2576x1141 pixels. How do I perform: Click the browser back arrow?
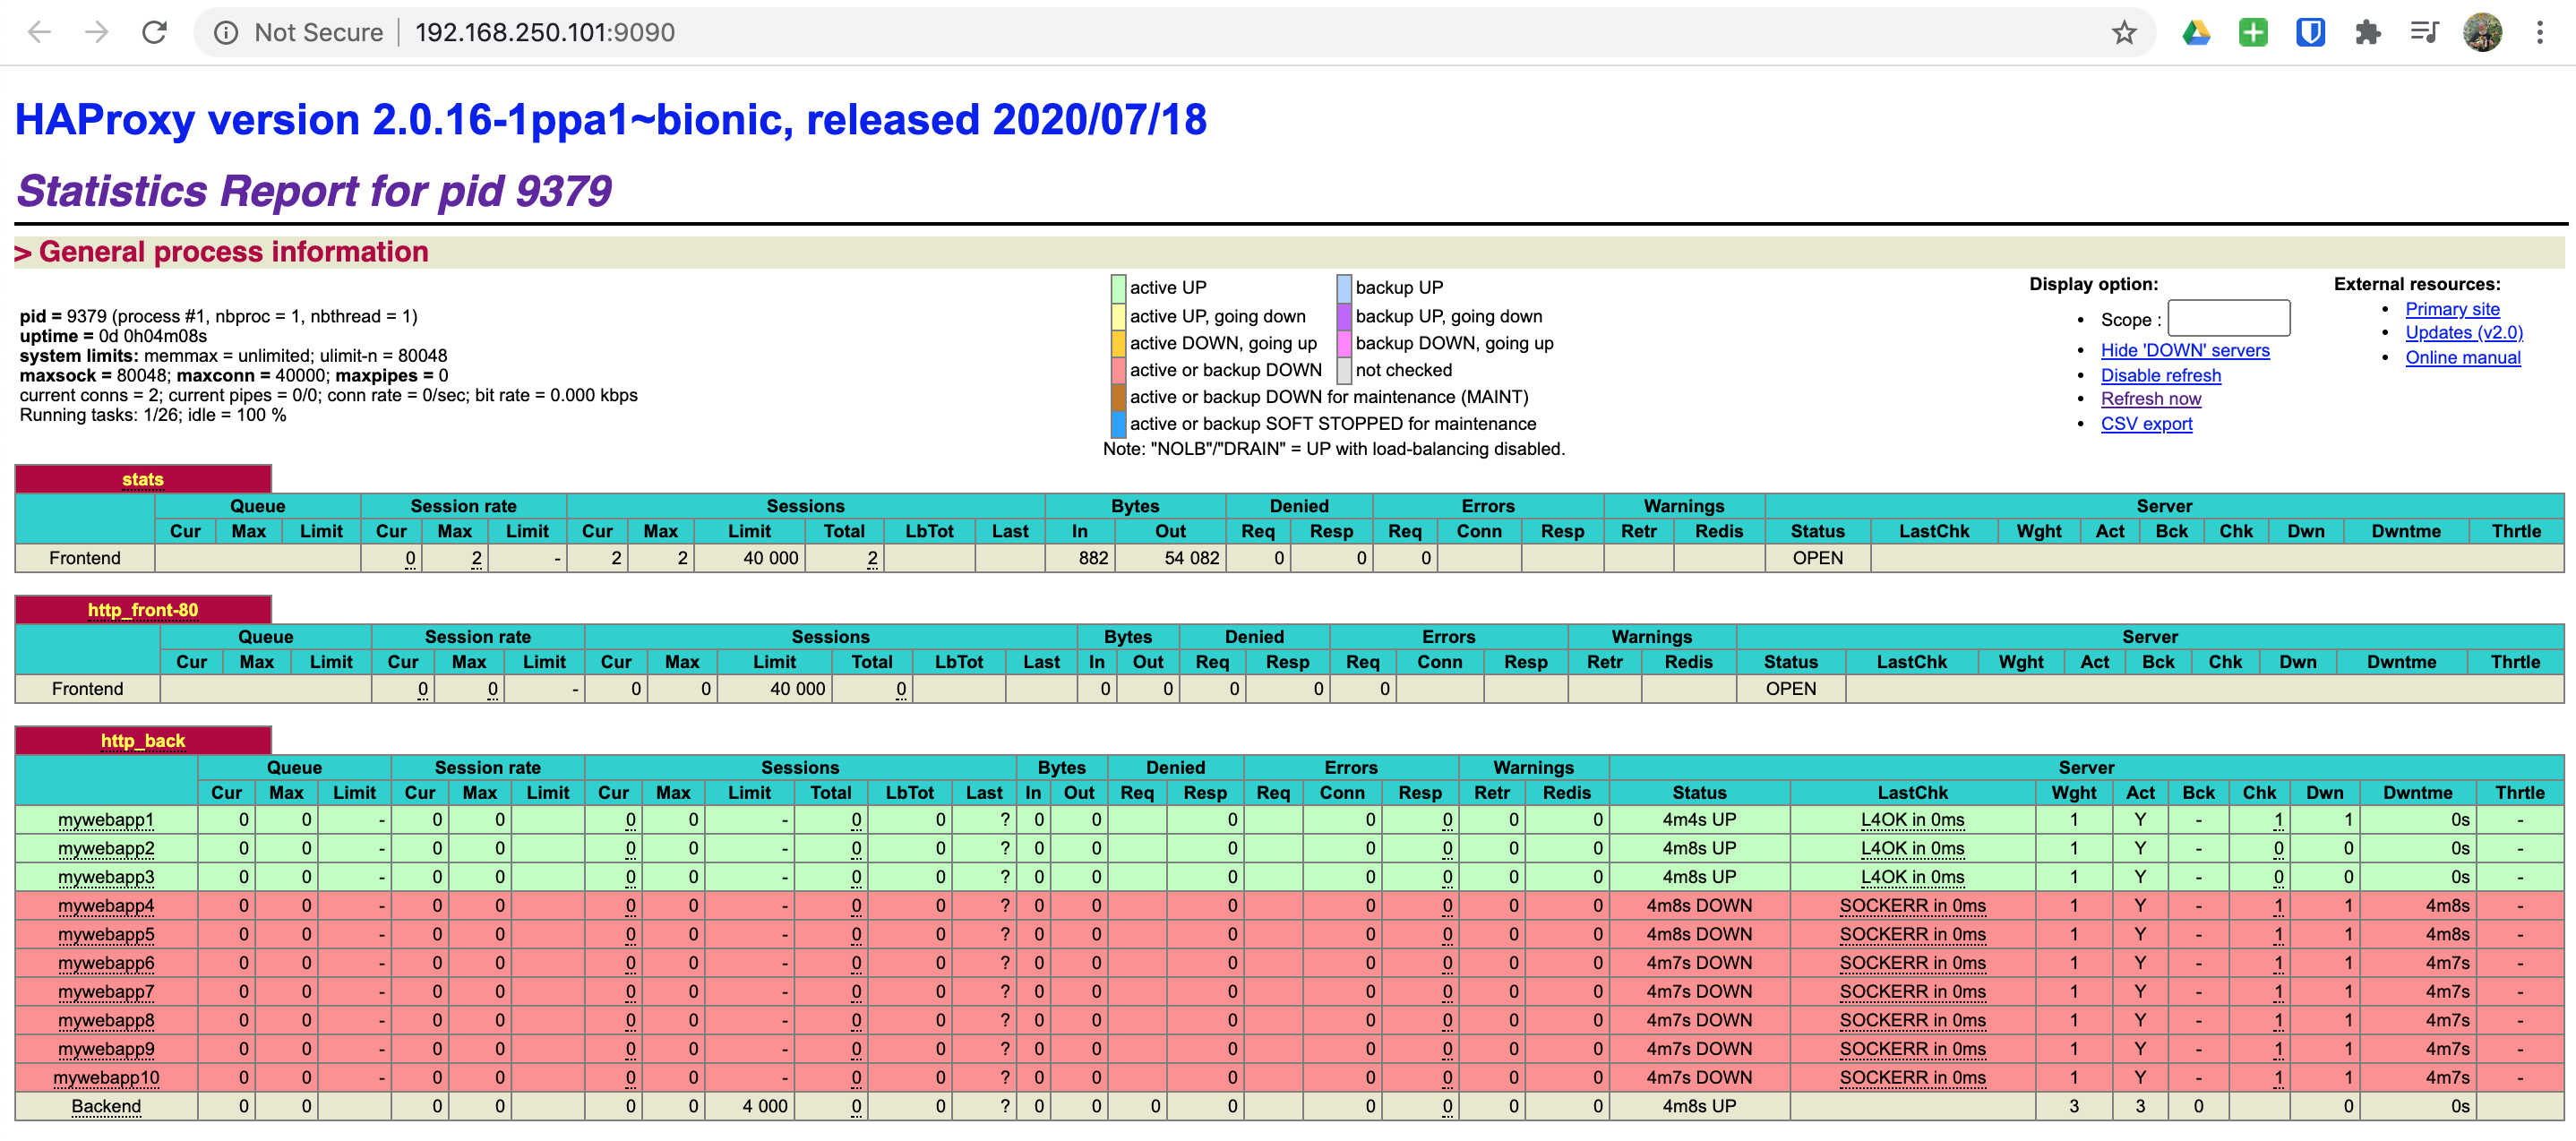(39, 32)
